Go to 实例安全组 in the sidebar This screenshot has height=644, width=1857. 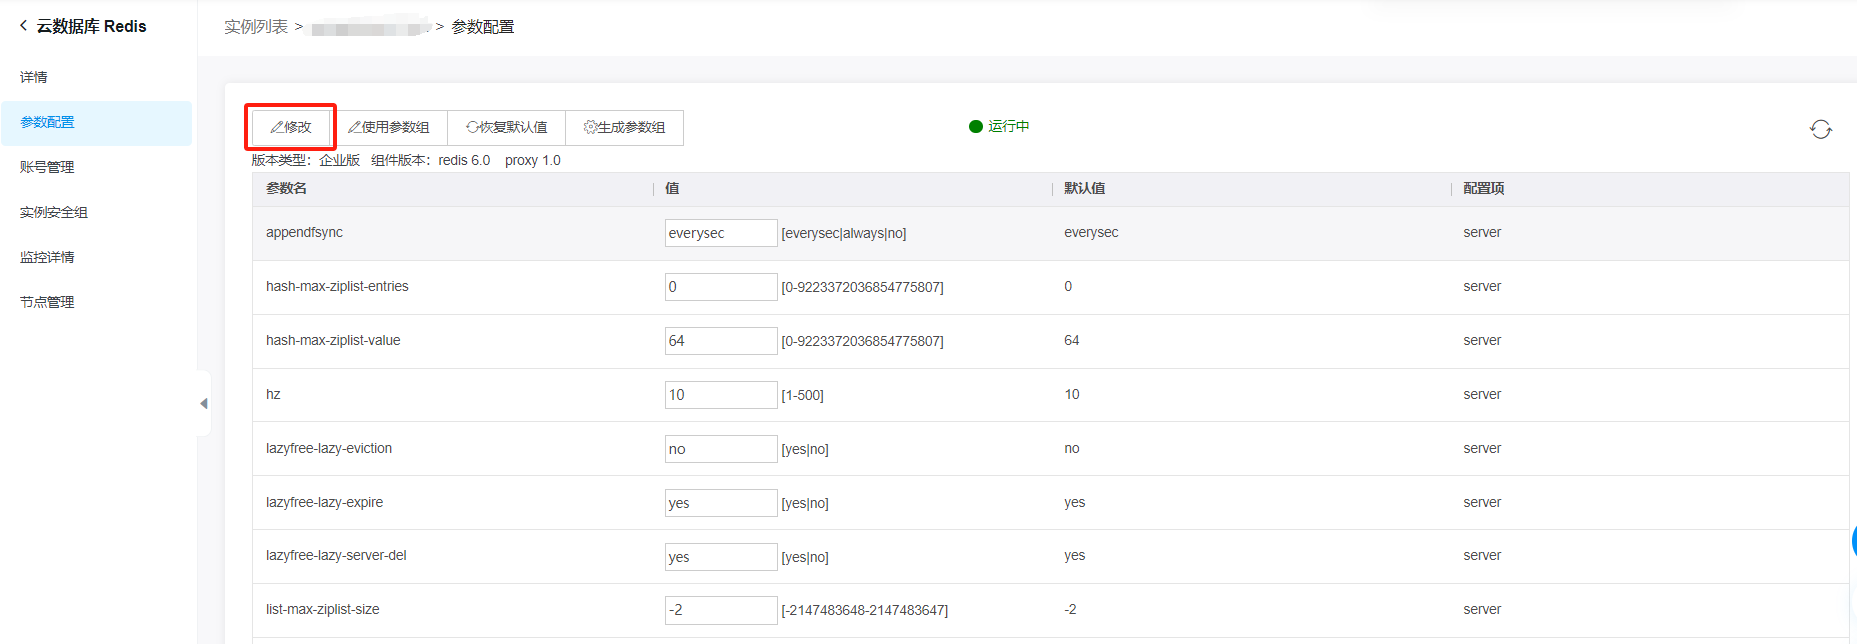tap(54, 212)
